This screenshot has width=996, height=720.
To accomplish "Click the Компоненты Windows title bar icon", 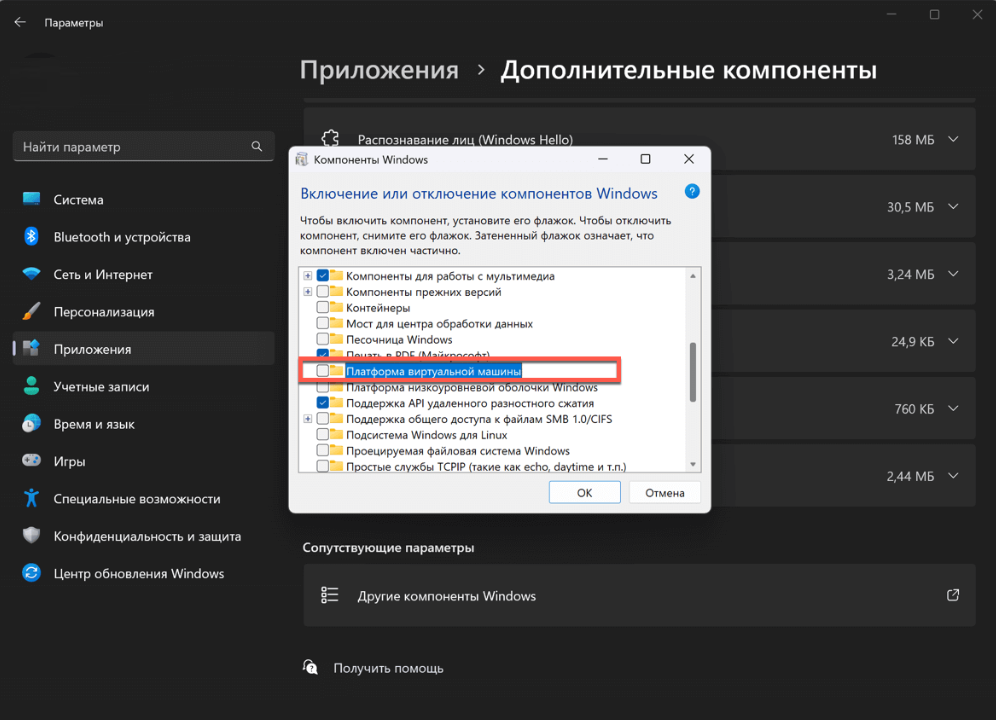I will [302, 160].
